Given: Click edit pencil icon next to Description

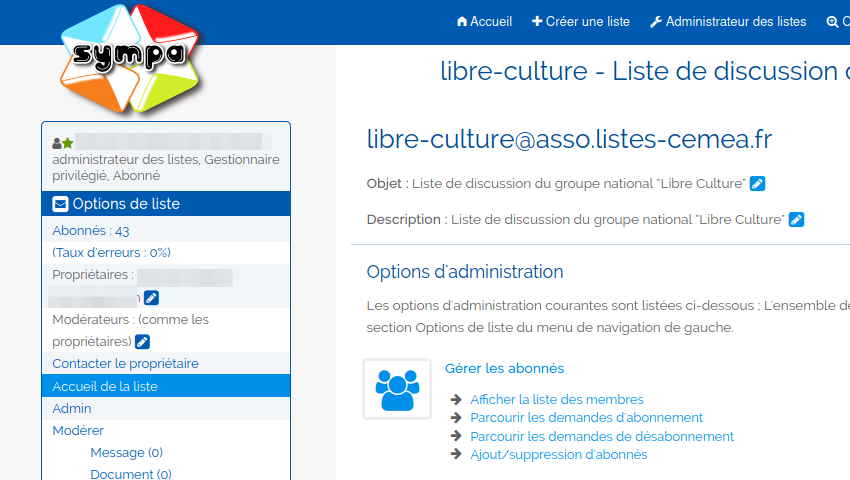Looking at the screenshot, I should 796,219.
